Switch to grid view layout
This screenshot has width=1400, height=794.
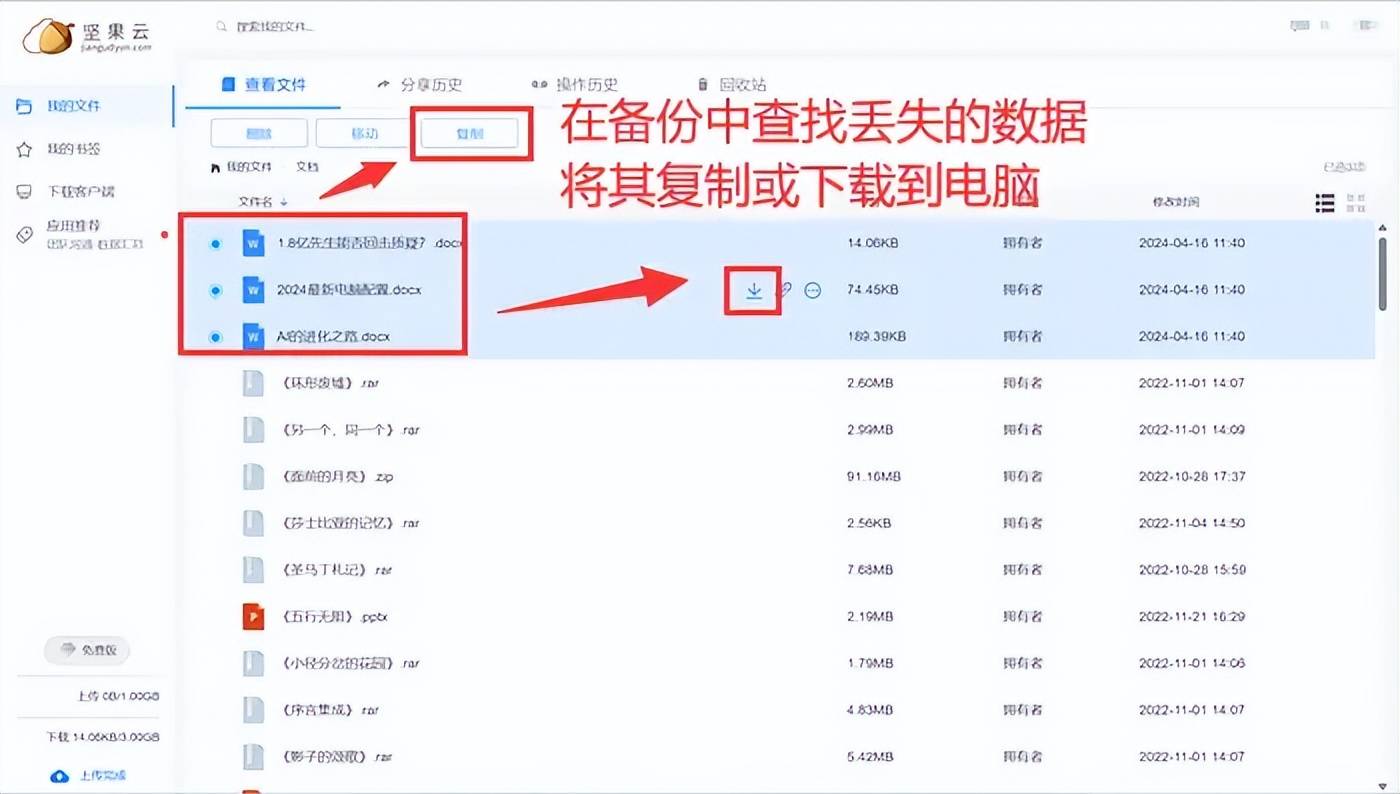1356,203
